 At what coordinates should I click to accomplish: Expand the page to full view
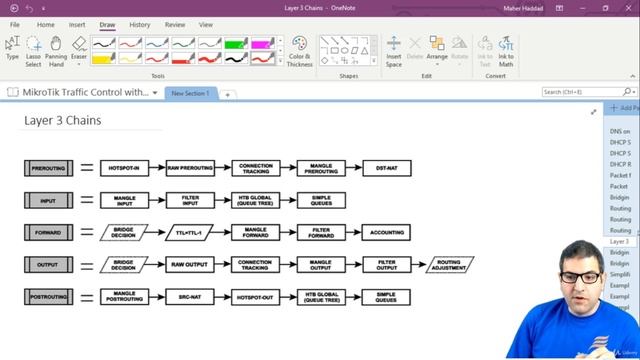(x=593, y=112)
